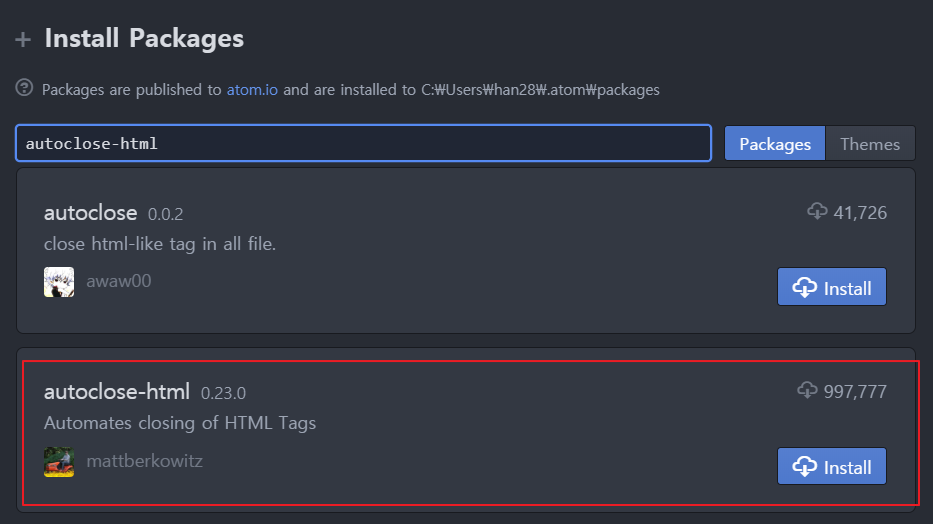This screenshot has width=933, height=524.
Task: Open the autoclose package title
Action: [90, 212]
